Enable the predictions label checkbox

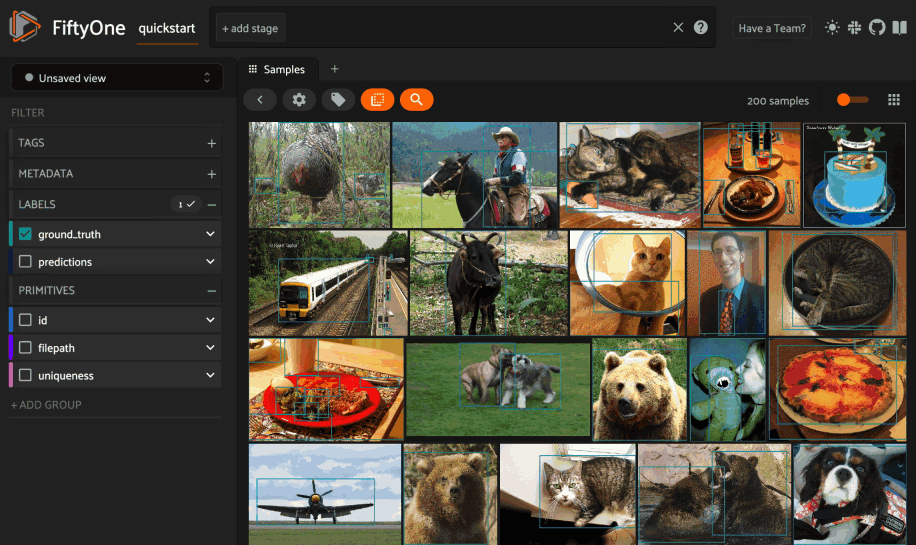26,262
